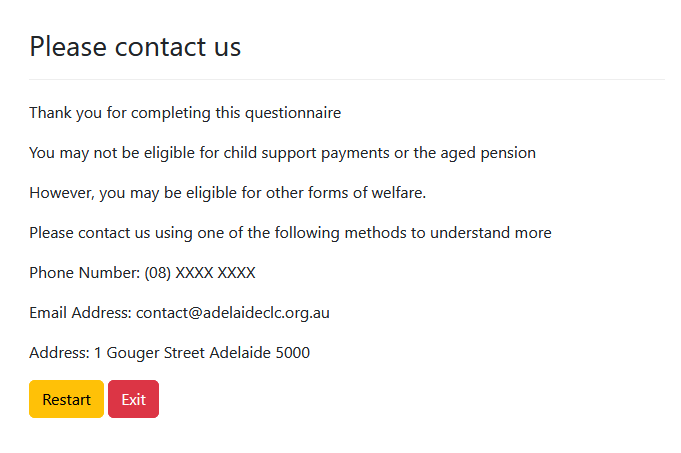Click the horizontal divider under the heading
This screenshot has height=453, width=681.
(346, 79)
